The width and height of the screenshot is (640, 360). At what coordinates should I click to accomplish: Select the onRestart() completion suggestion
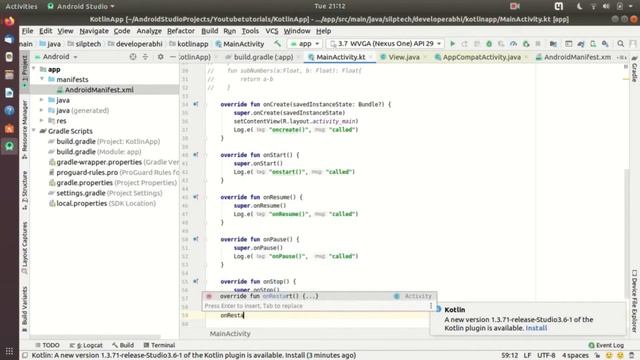(x=319, y=296)
